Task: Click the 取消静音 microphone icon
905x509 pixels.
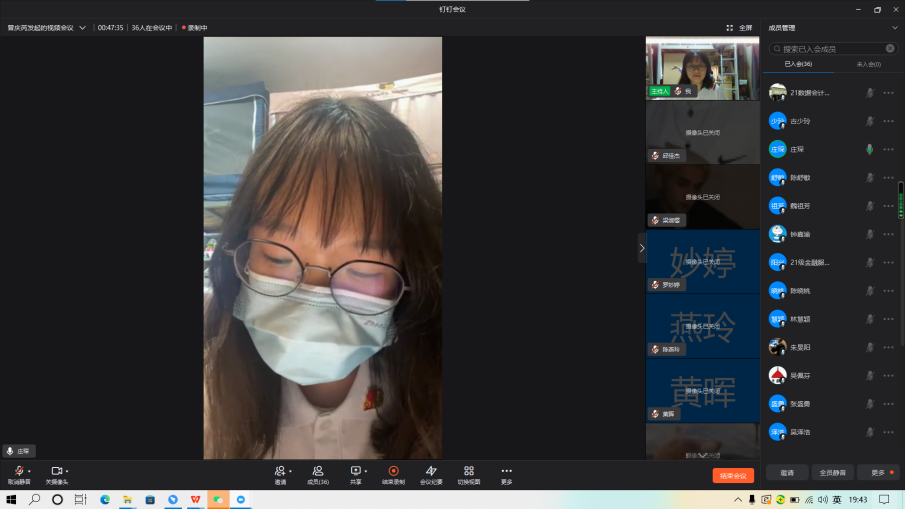Action: (x=18, y=470)
